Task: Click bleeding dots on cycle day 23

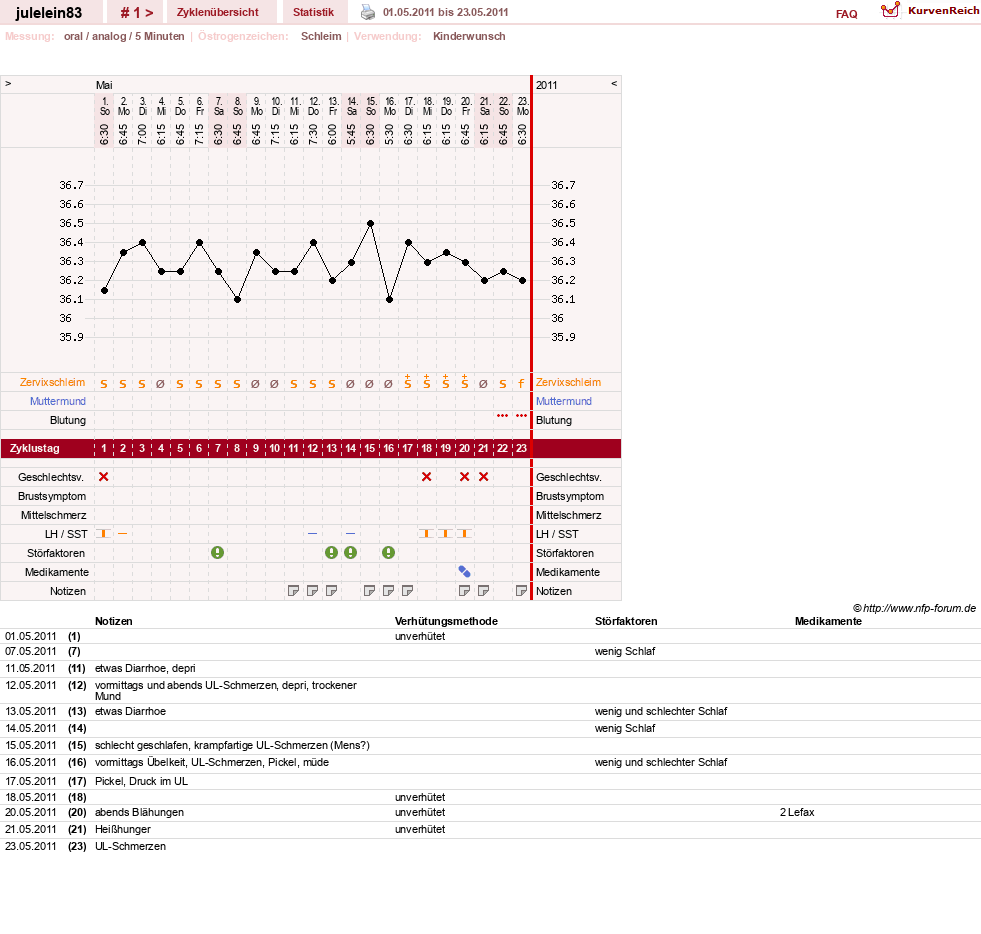Action: tap(521, 415)
